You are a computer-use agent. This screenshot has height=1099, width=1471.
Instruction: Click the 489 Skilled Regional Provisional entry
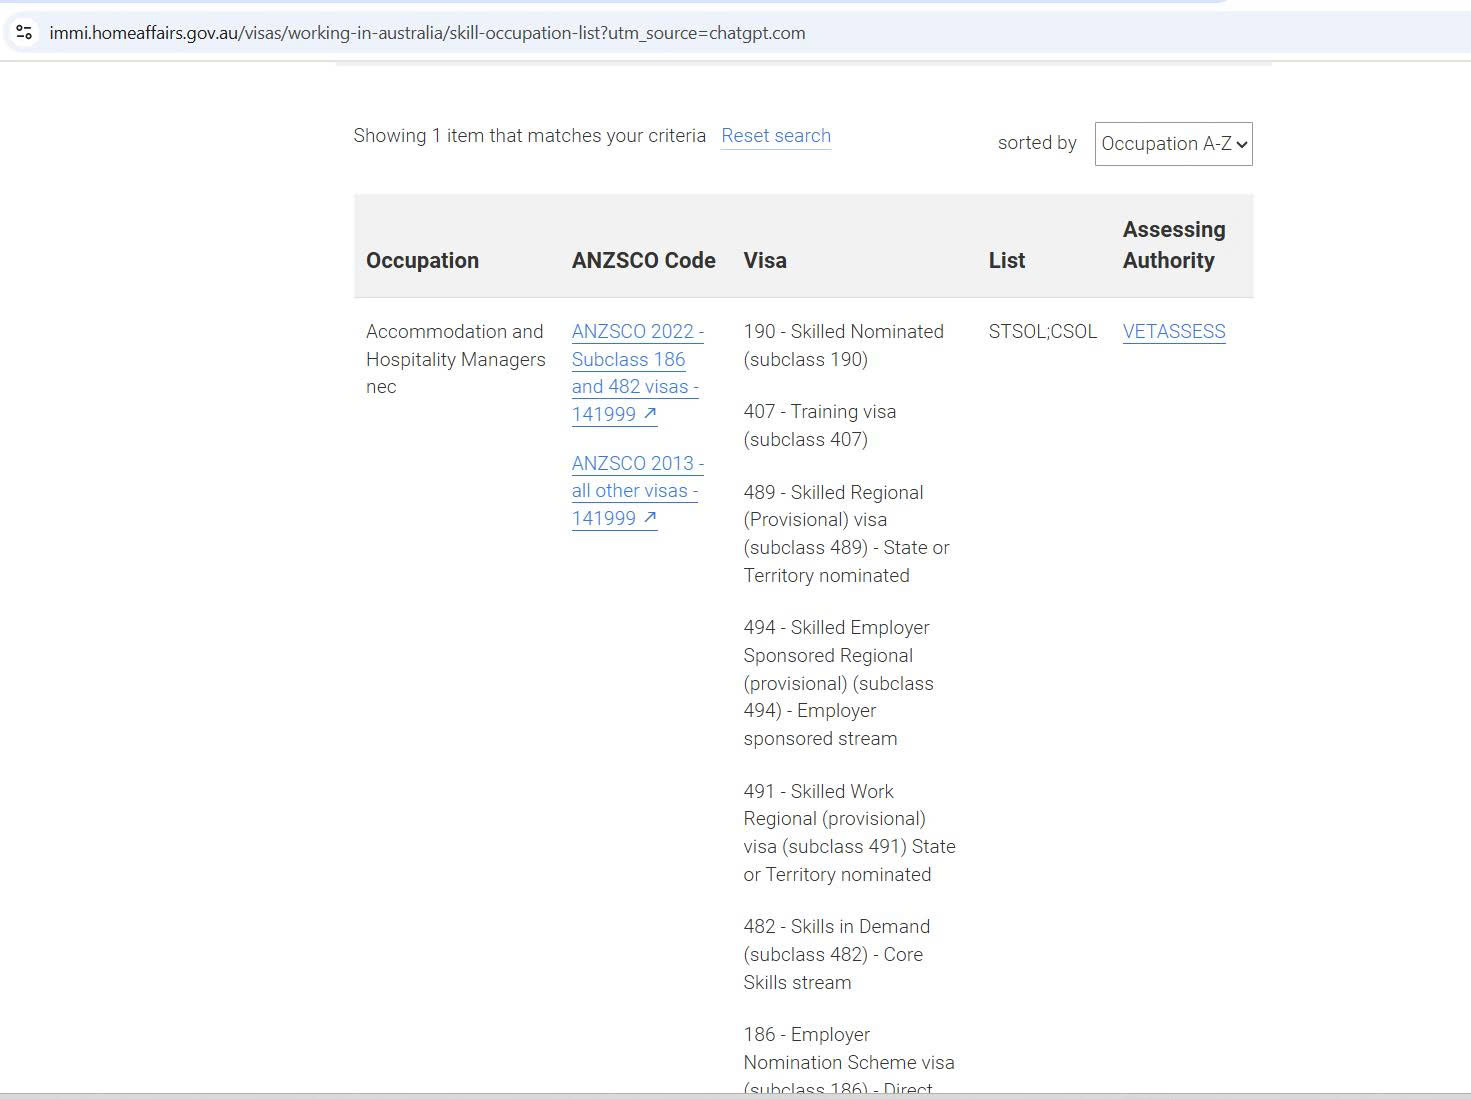coord(846,534)
